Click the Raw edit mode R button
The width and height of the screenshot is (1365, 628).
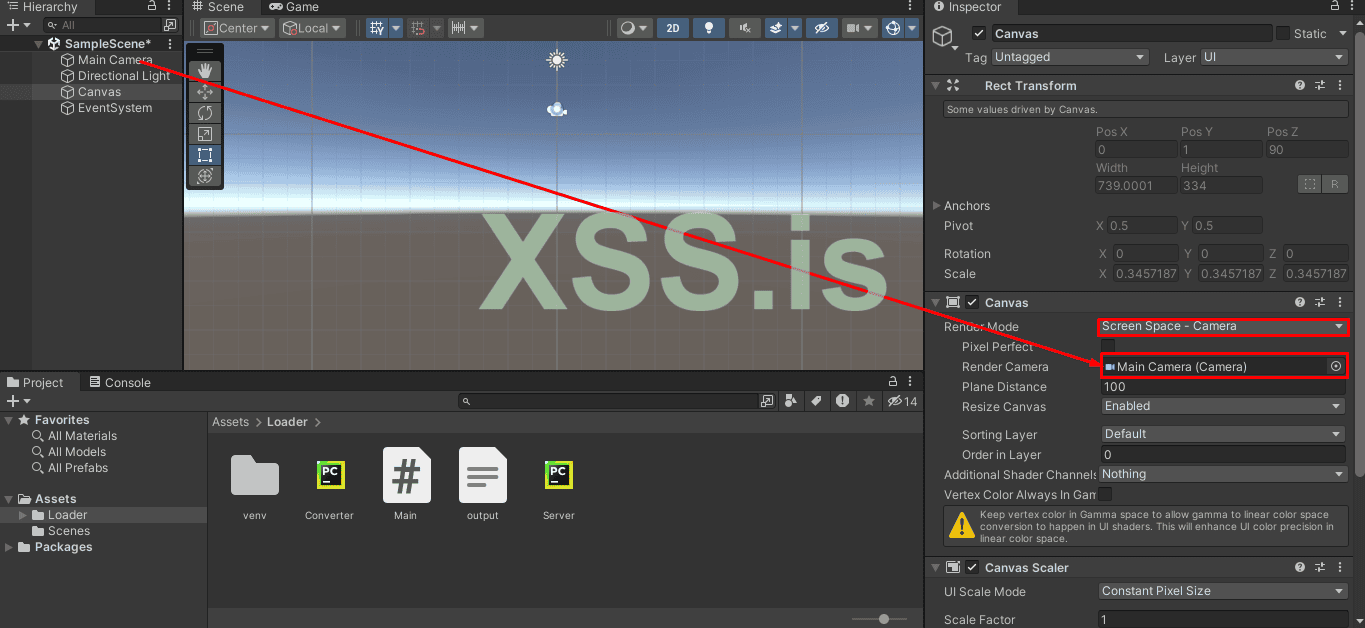(x=1335, y=185)
